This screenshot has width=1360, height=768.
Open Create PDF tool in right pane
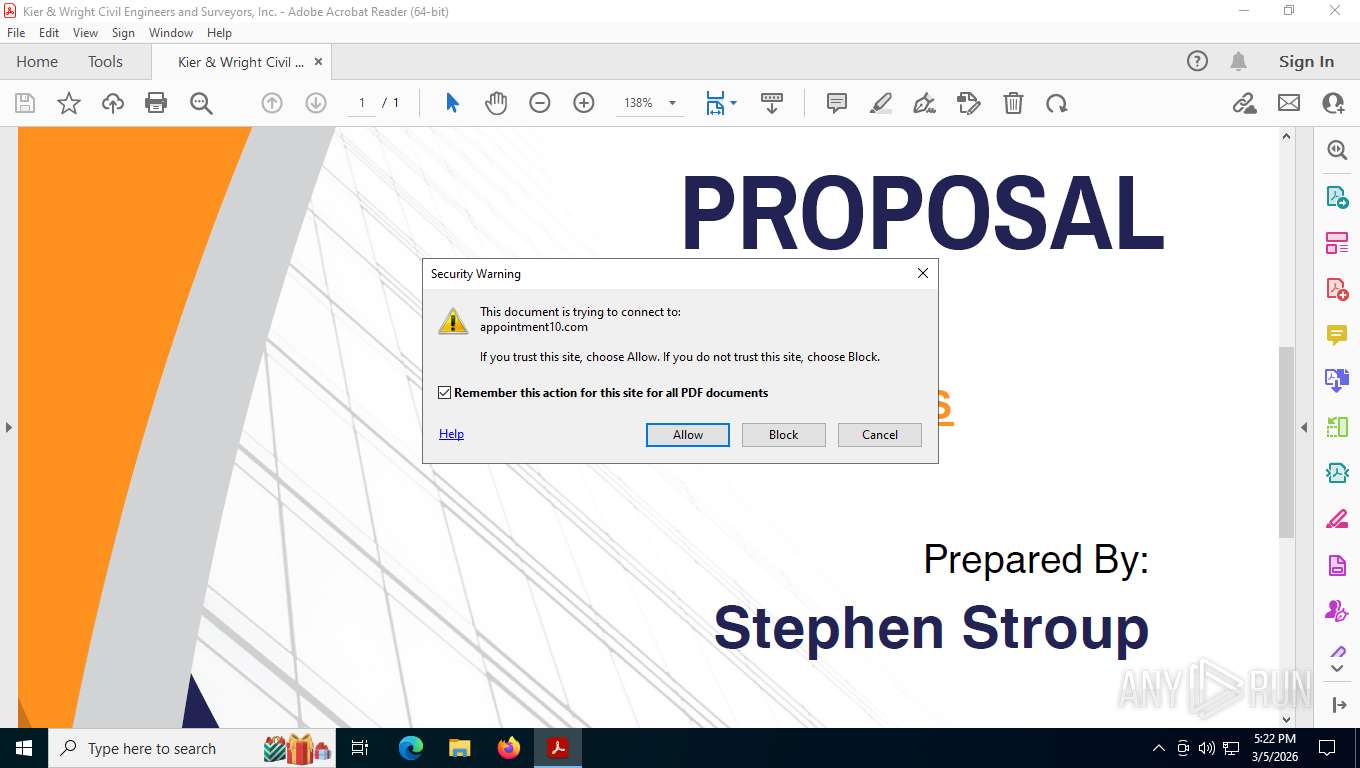tap(1337, 289)
